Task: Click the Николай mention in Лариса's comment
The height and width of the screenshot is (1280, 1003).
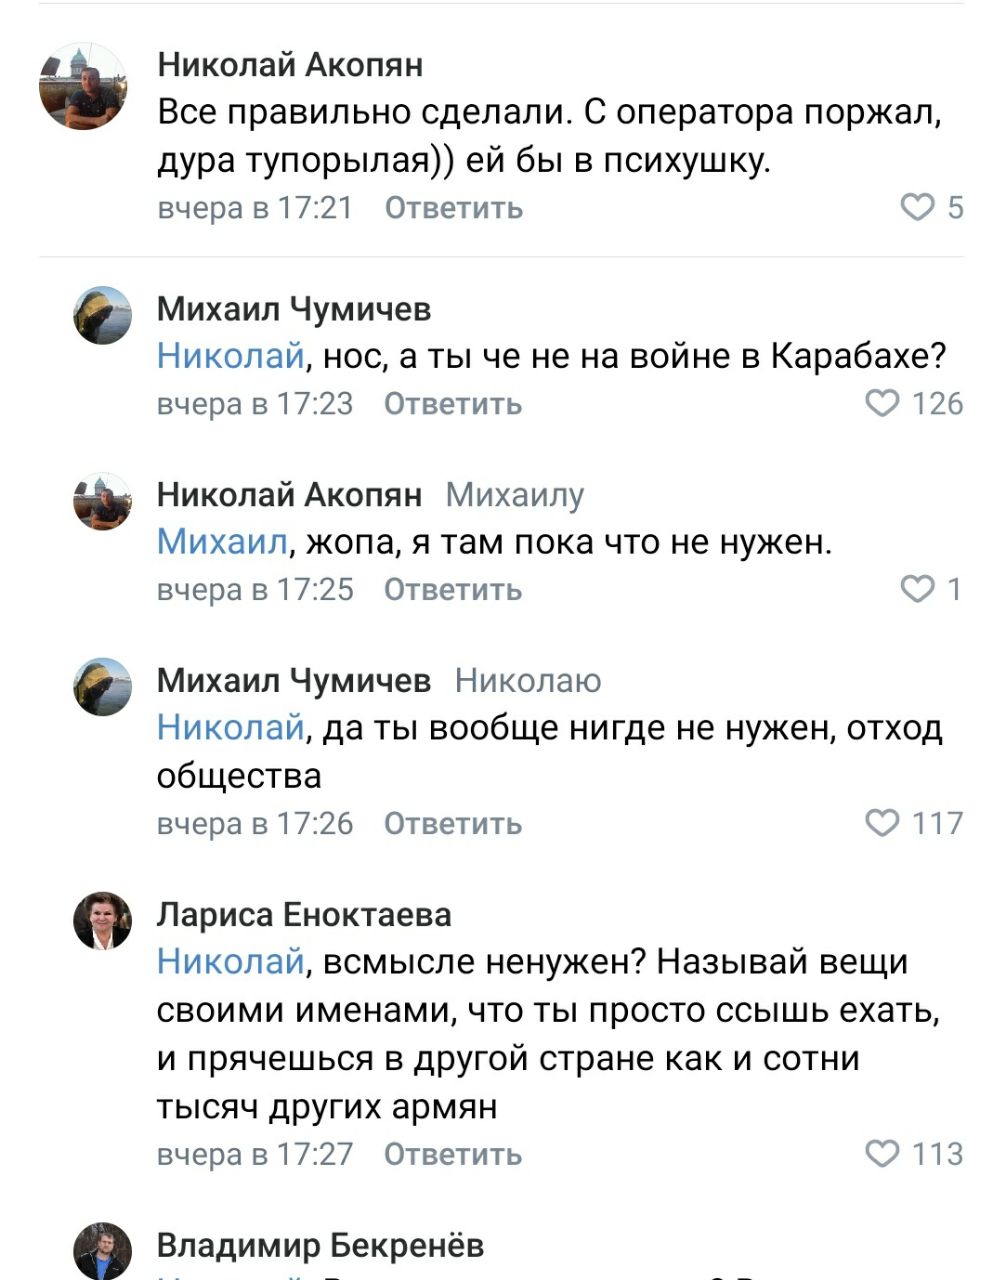Action: click(x=230, y=962)
